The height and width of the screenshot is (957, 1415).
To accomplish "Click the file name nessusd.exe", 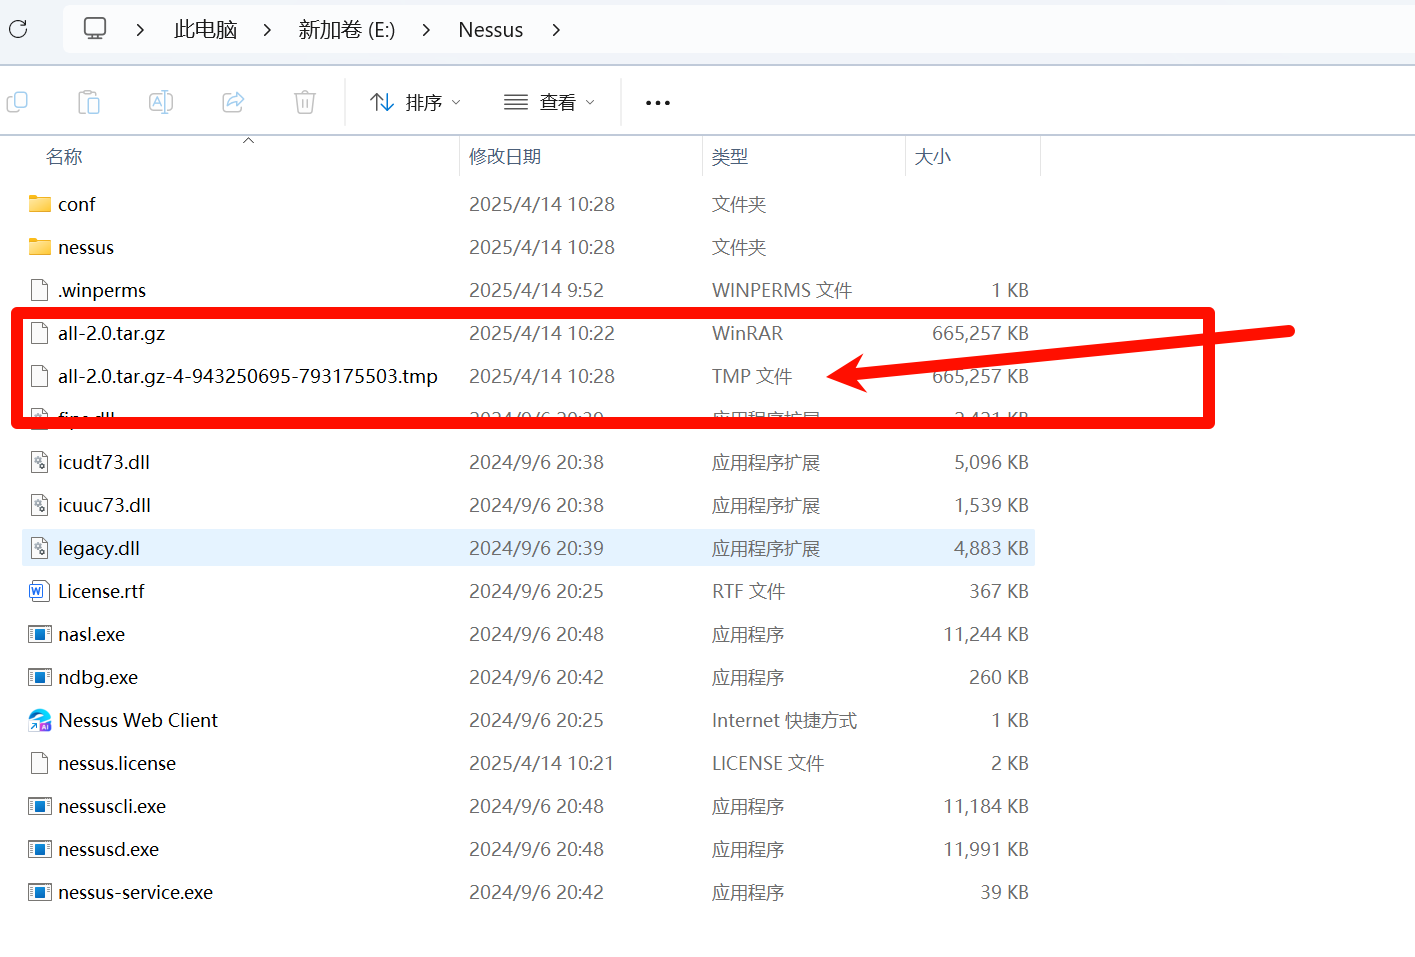I will pos(109,849).
